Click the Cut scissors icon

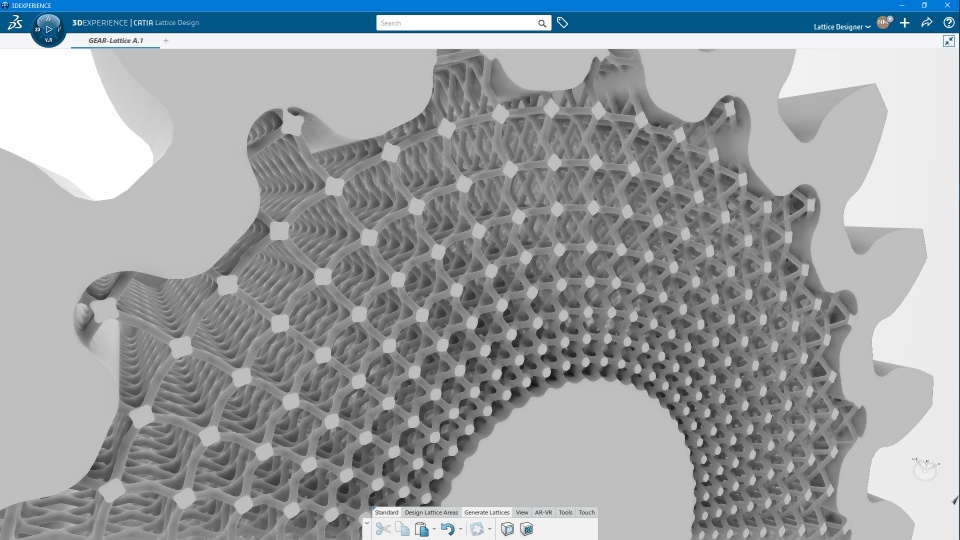coord(383,528)
